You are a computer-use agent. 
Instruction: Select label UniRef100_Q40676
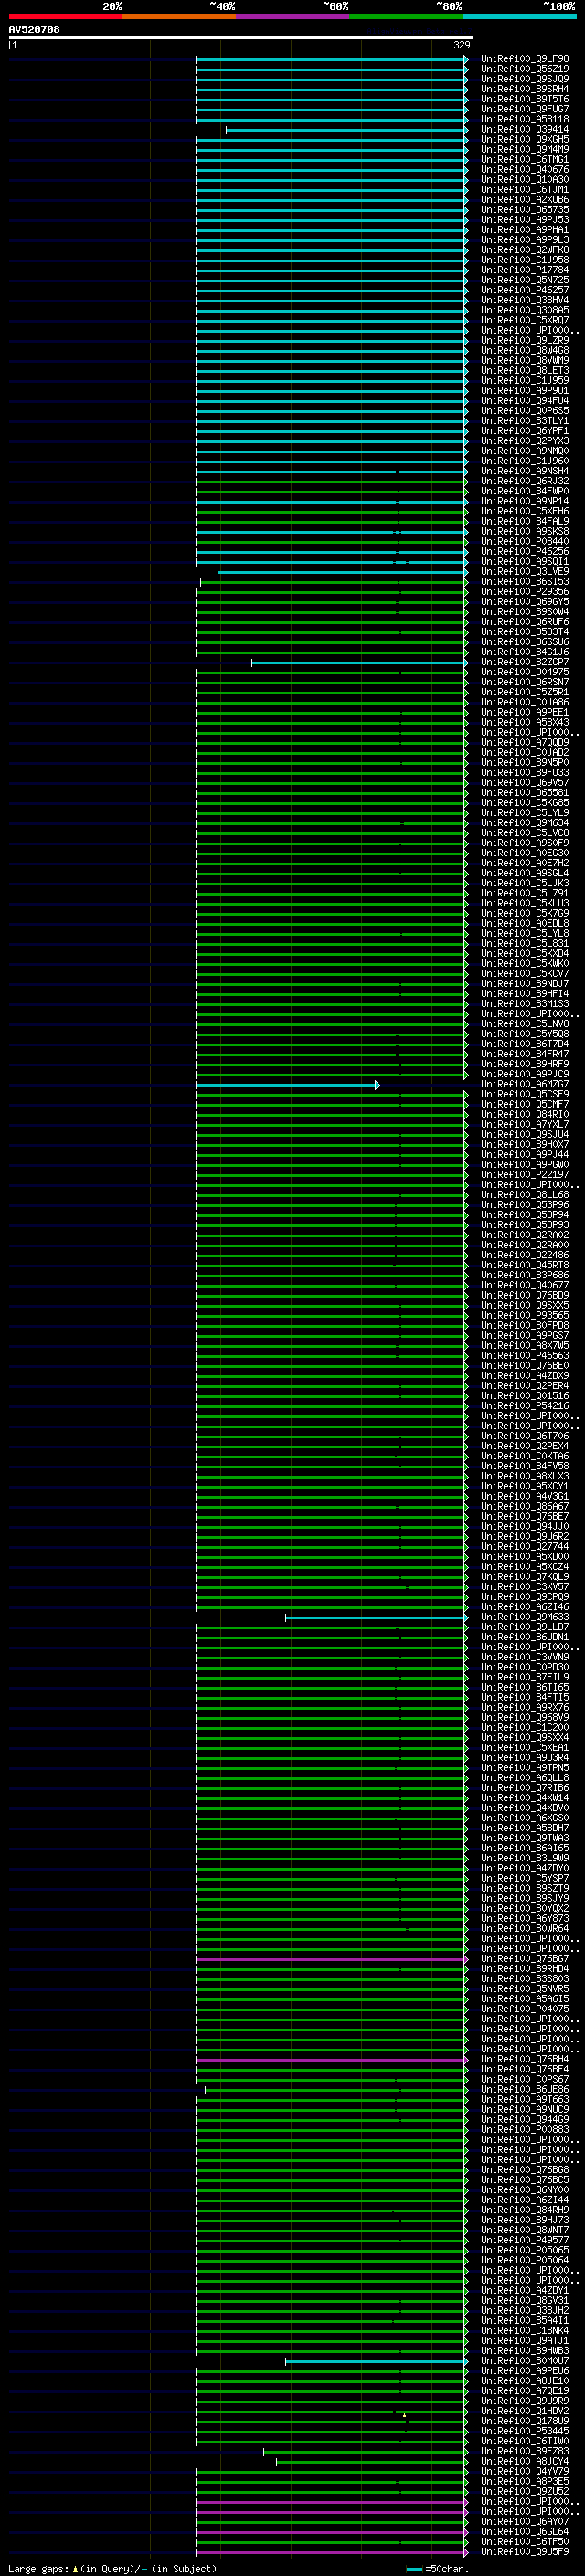tap(525, 170)
